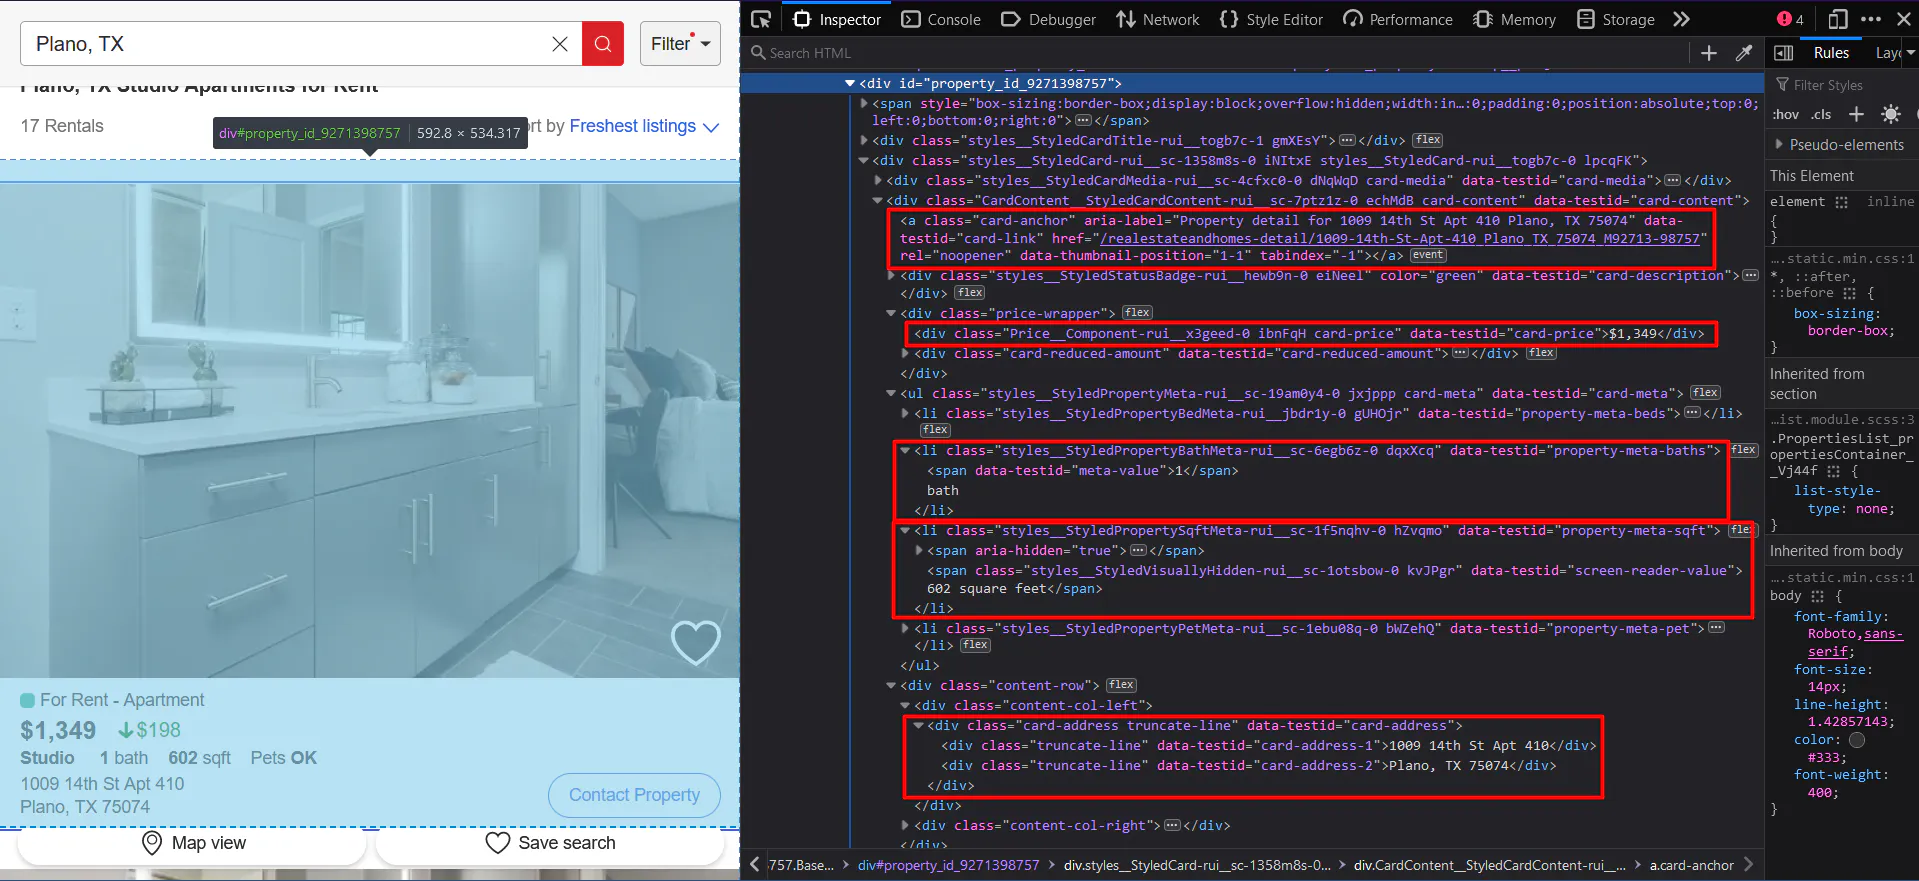Viewport: 1919px width, 881px height.
Task: Toggle the :hov pseudo-class panel
Action: (1785, 114)
